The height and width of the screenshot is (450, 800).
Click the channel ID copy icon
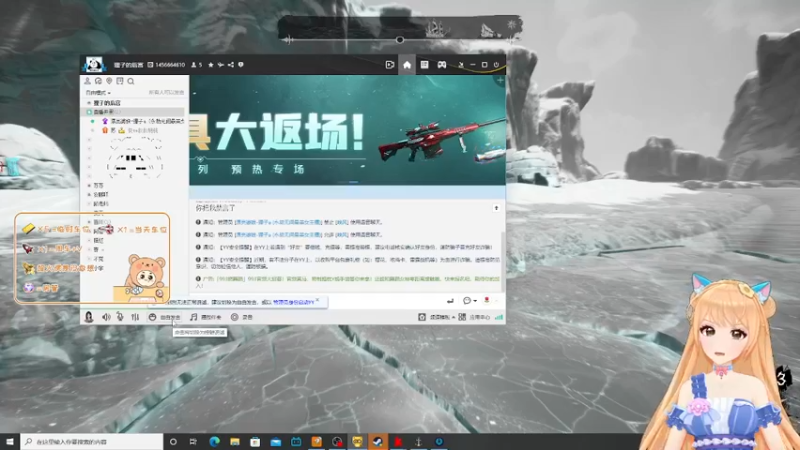[151, 65]
